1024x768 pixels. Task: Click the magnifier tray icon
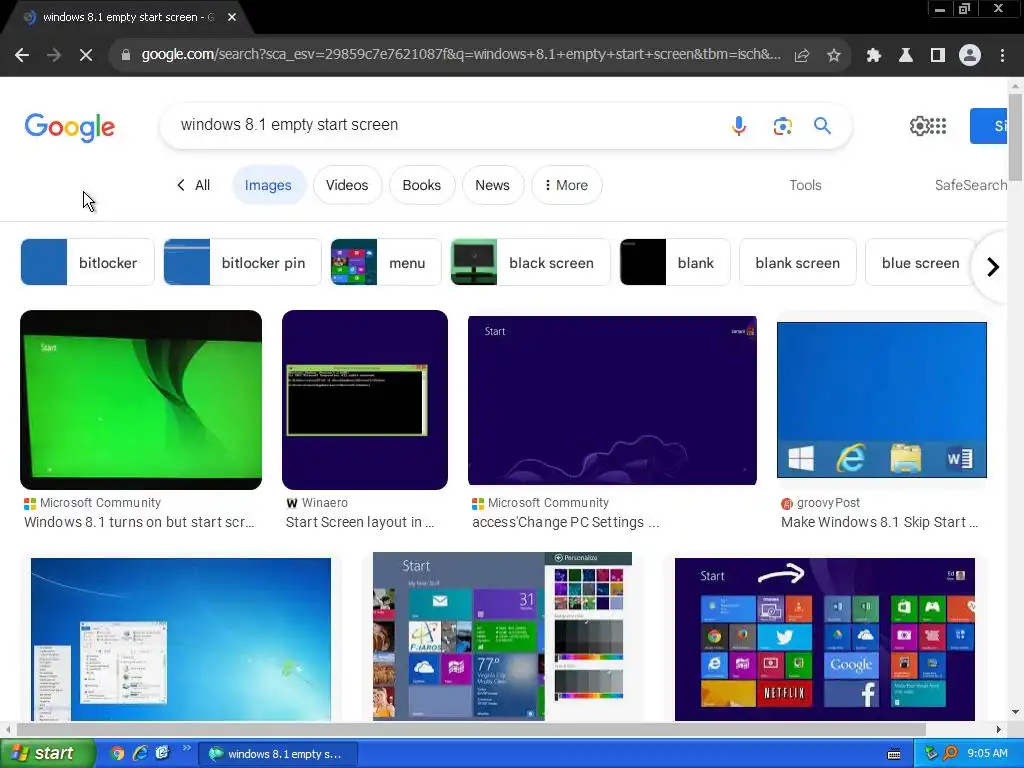coord(950,754)
